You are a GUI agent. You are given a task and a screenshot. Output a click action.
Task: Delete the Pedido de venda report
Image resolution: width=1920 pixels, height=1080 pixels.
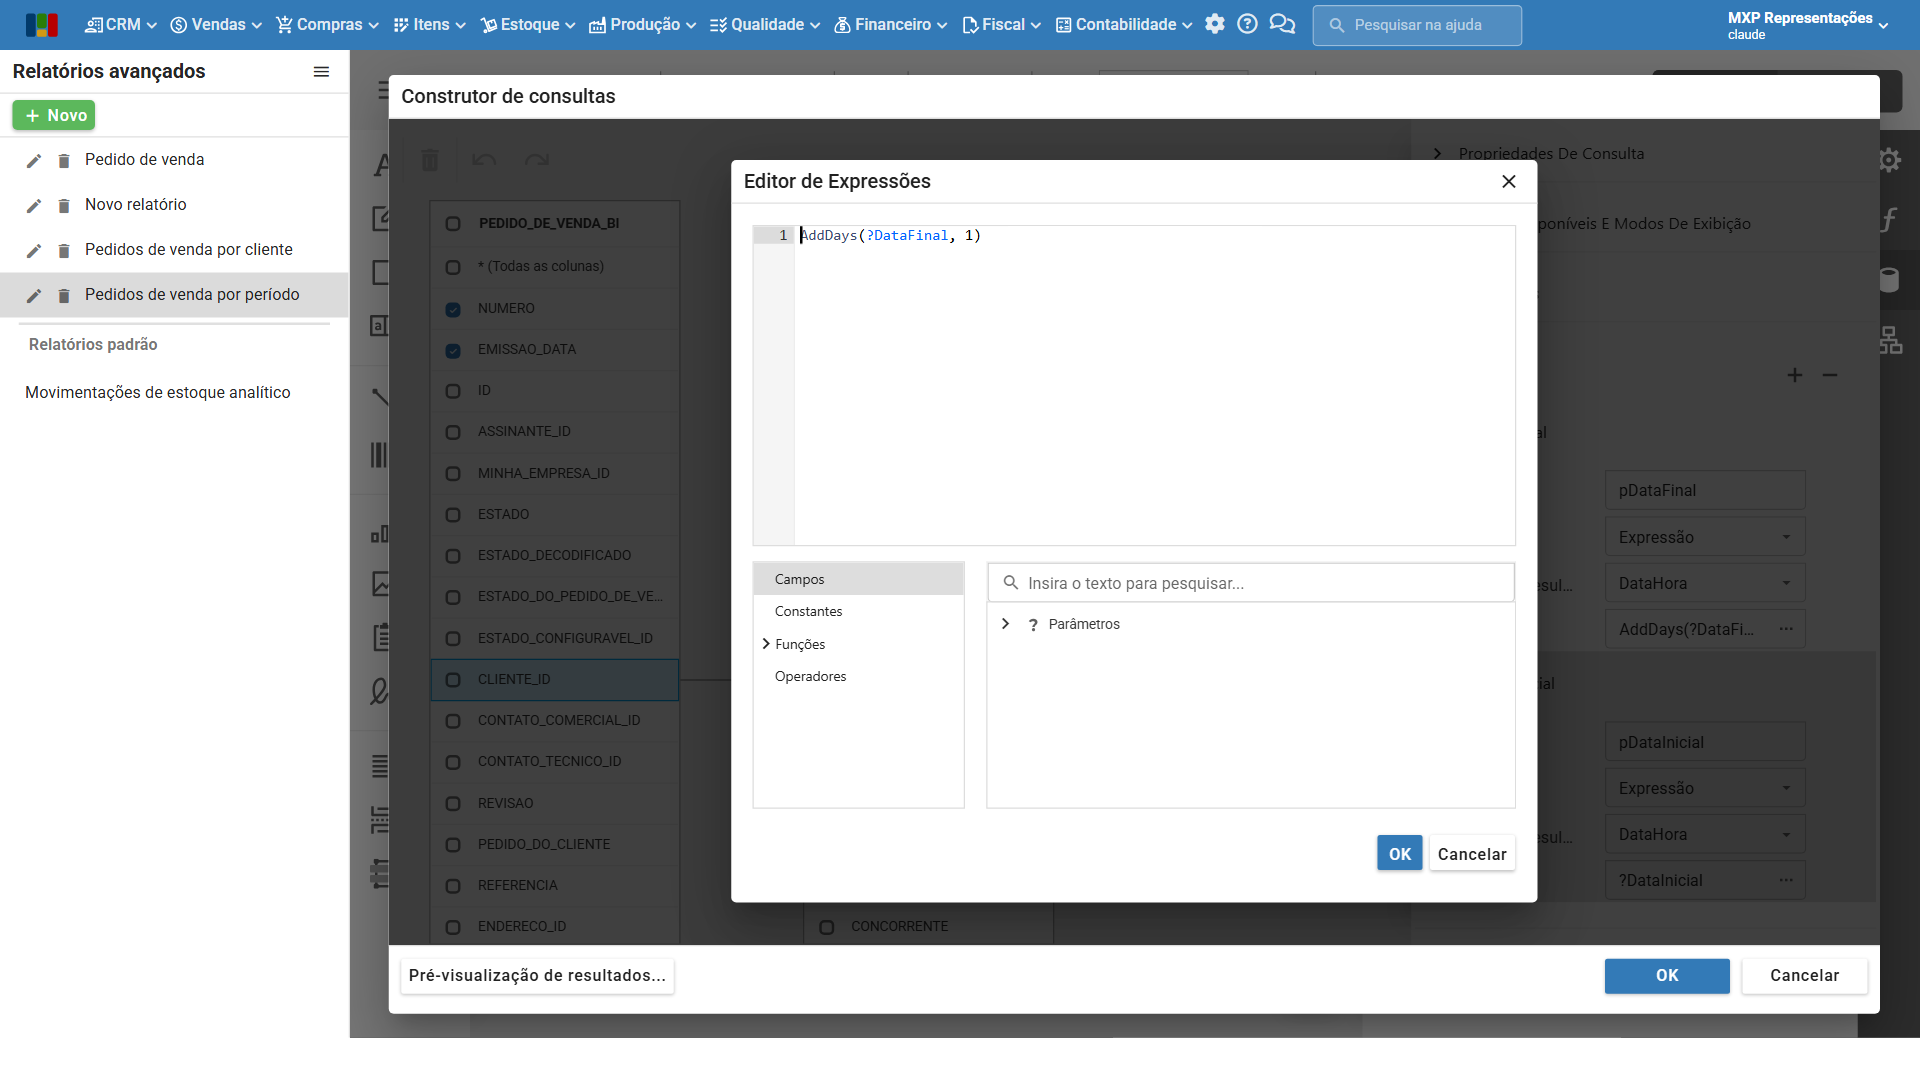tap(64, 160)
